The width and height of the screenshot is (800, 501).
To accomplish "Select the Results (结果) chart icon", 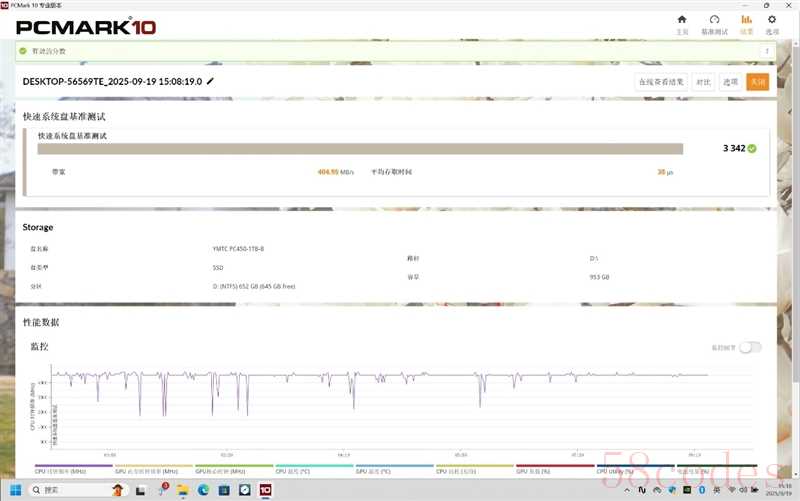I will [x=746, y=23].
